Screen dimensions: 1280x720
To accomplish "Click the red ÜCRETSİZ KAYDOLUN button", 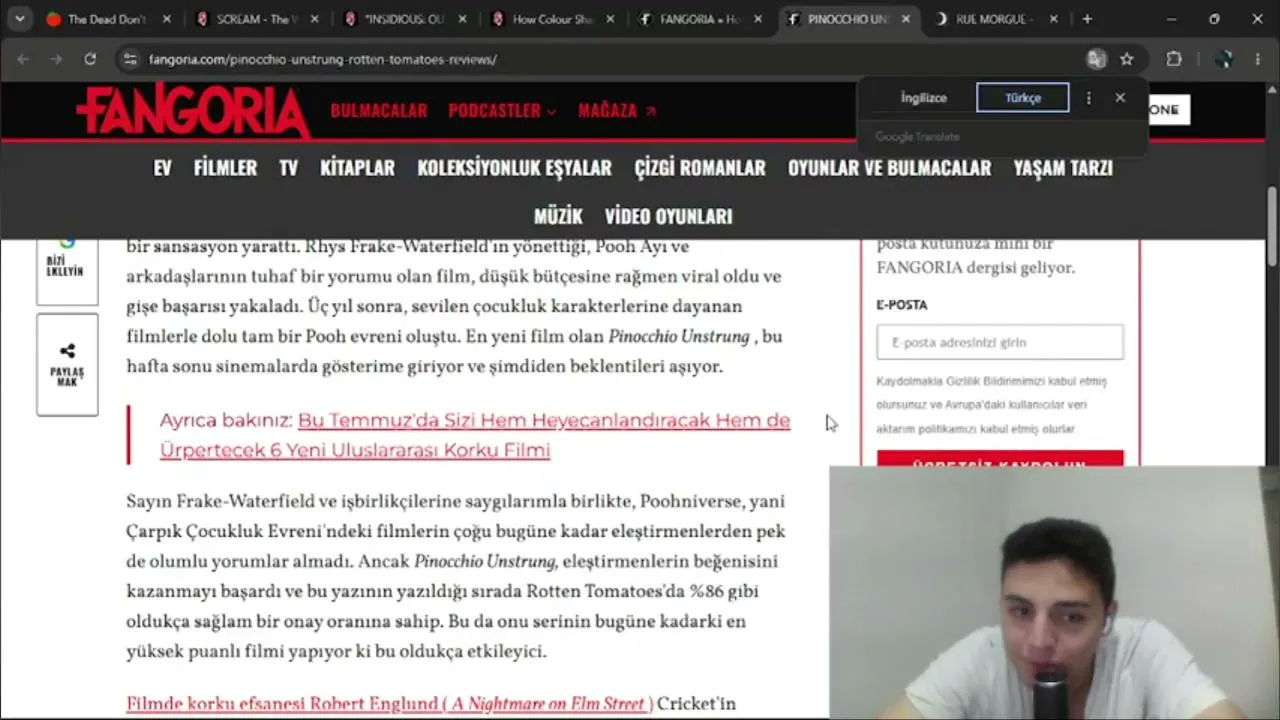I will [1000, 459].
